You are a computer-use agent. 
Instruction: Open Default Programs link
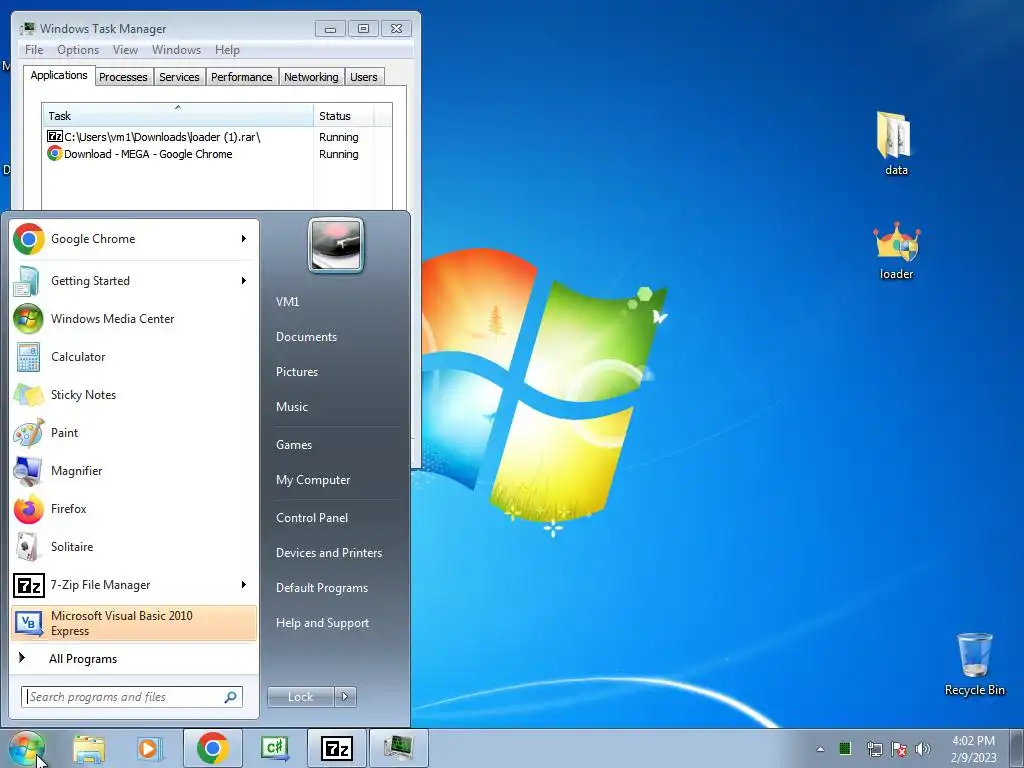pos(322,588)
